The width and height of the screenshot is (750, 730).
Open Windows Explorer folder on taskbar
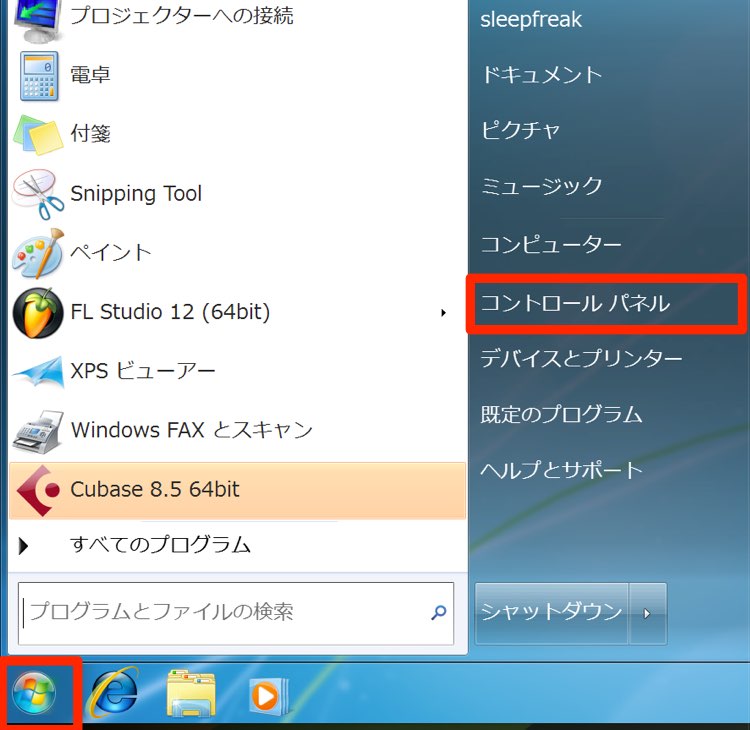pyautogui.click(x=191, y=693)
